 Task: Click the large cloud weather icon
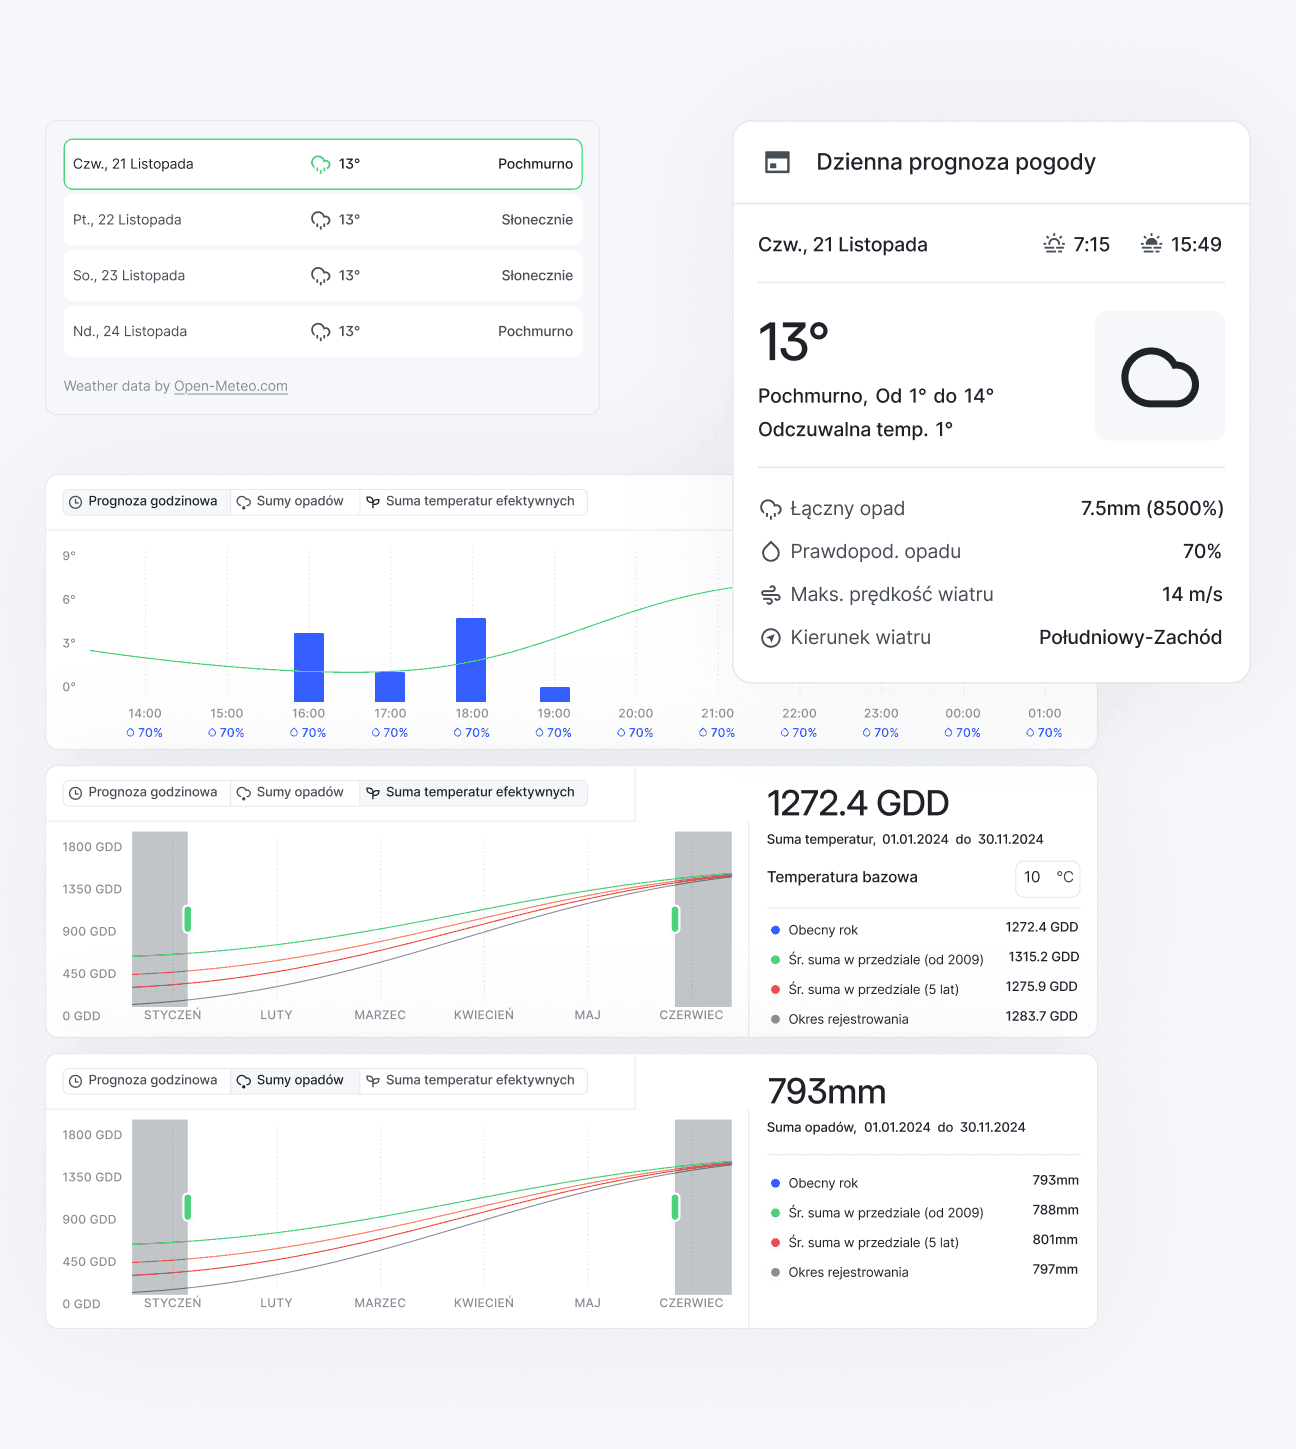tap(1159, 377)
